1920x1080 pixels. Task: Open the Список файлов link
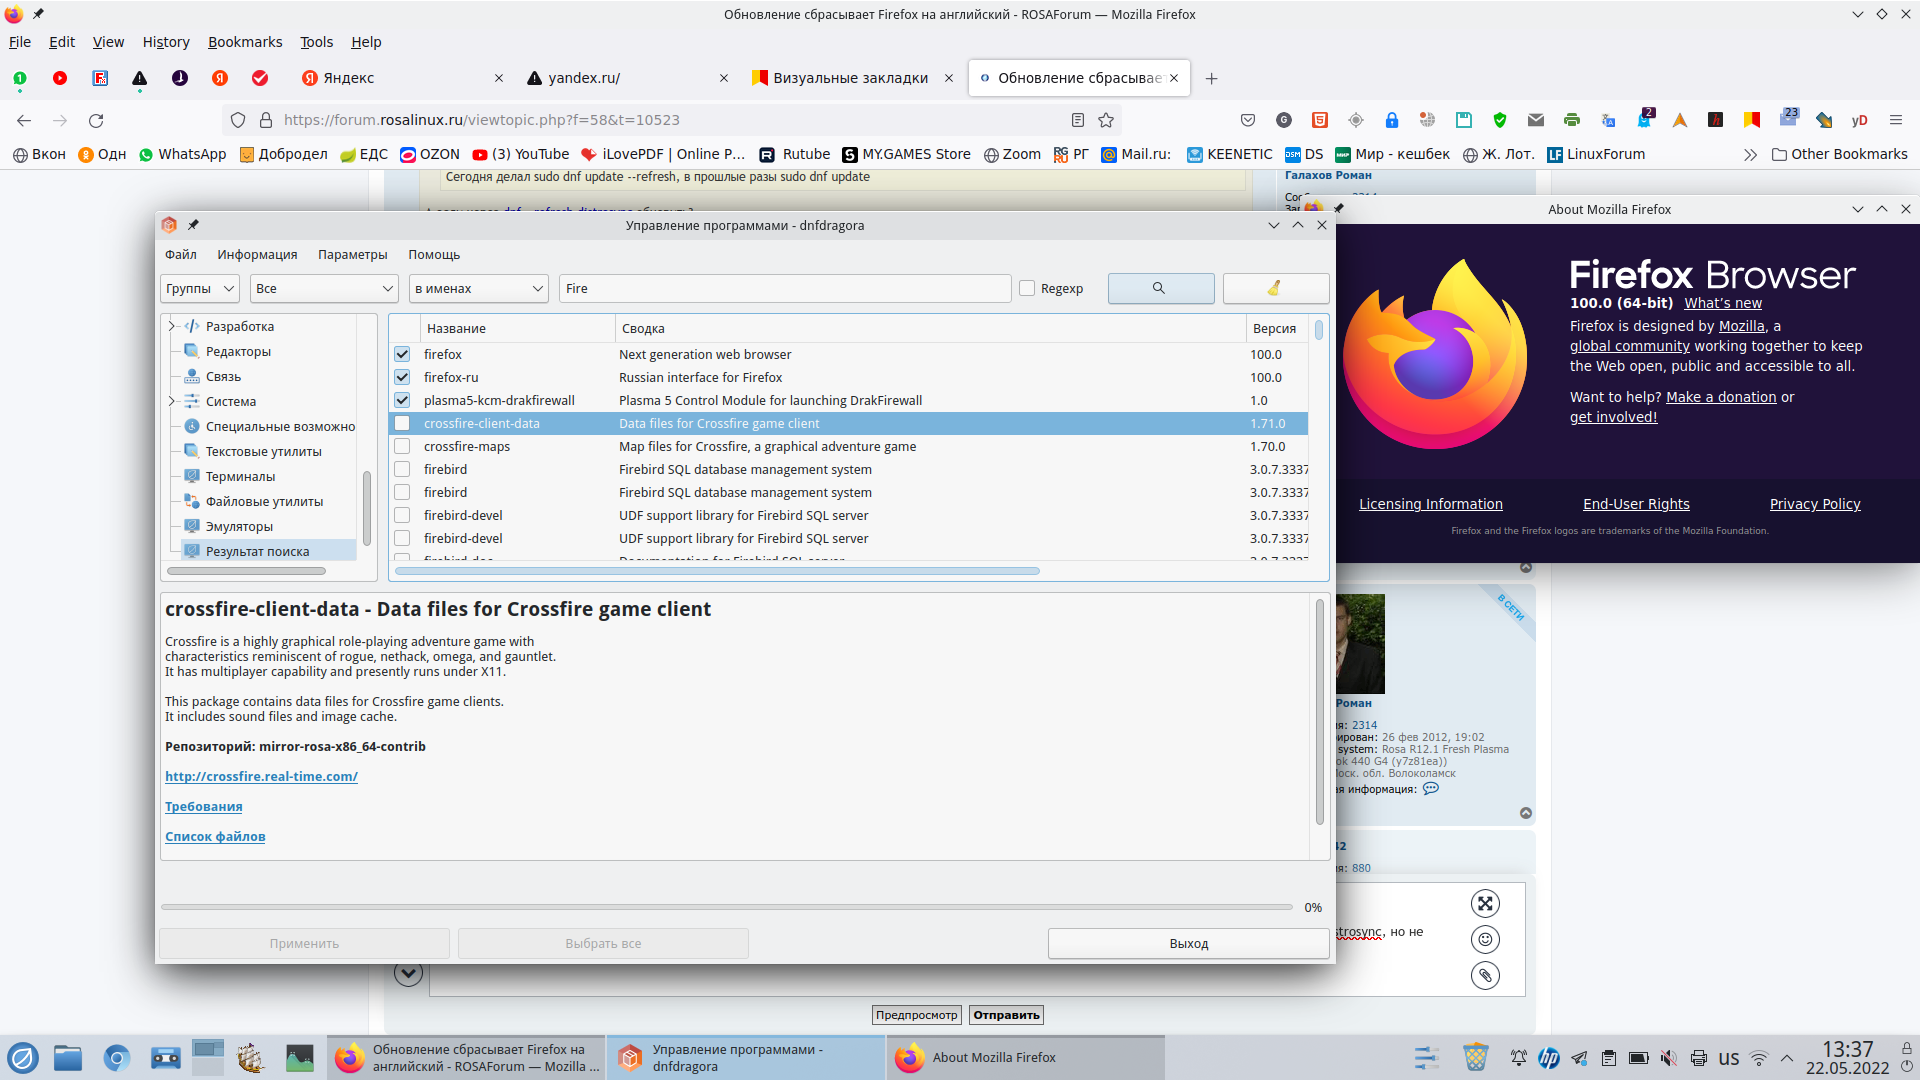coord(215,836)
